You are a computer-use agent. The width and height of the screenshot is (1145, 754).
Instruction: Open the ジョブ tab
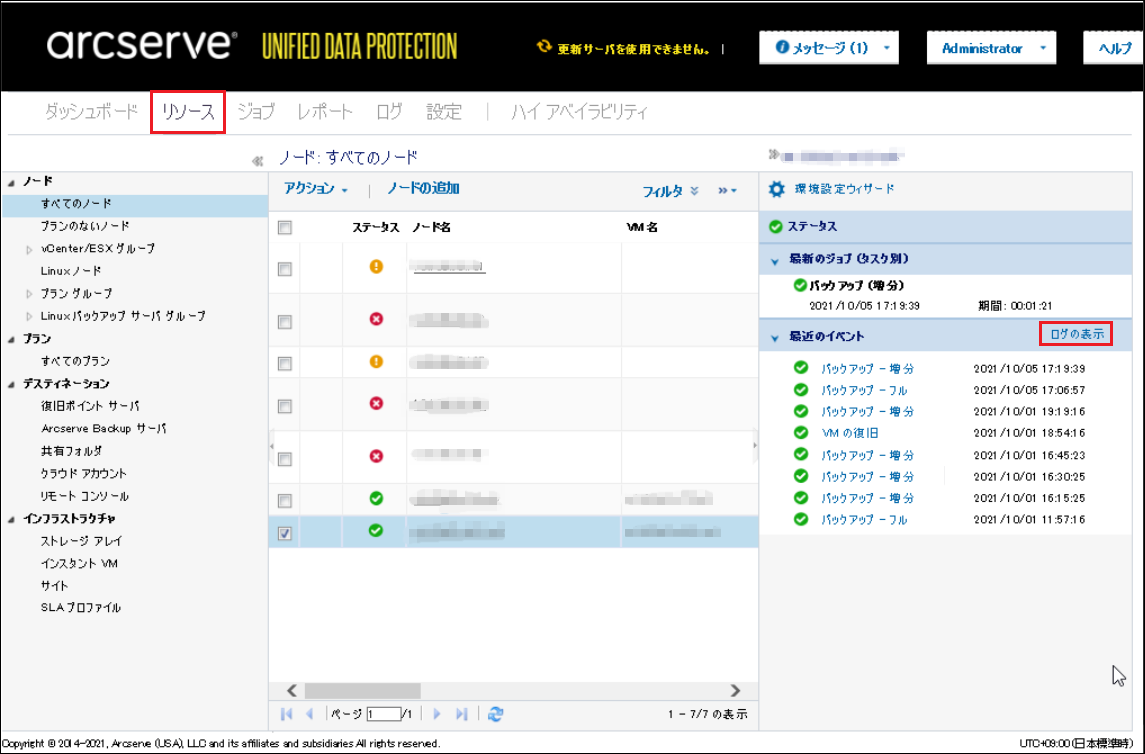(256, 112)
